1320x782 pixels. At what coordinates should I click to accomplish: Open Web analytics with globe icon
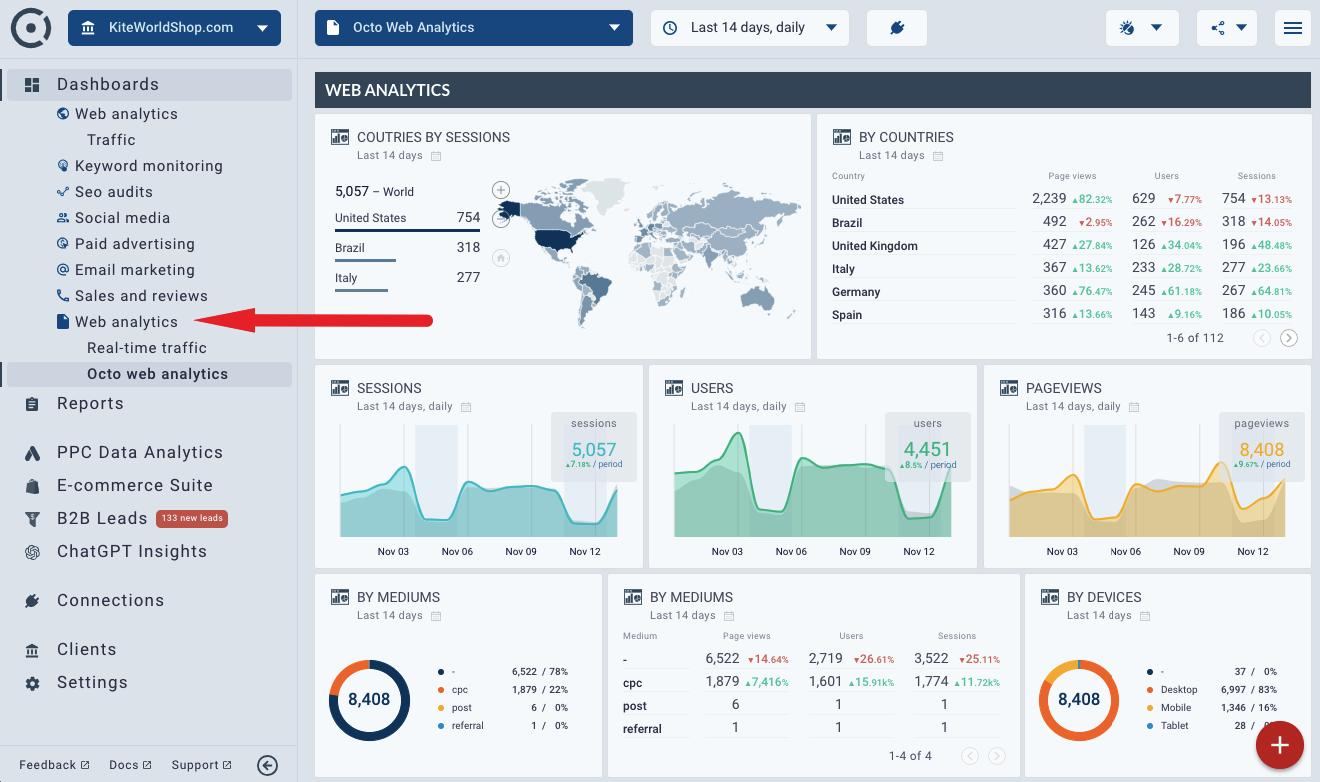click(126, 114)
